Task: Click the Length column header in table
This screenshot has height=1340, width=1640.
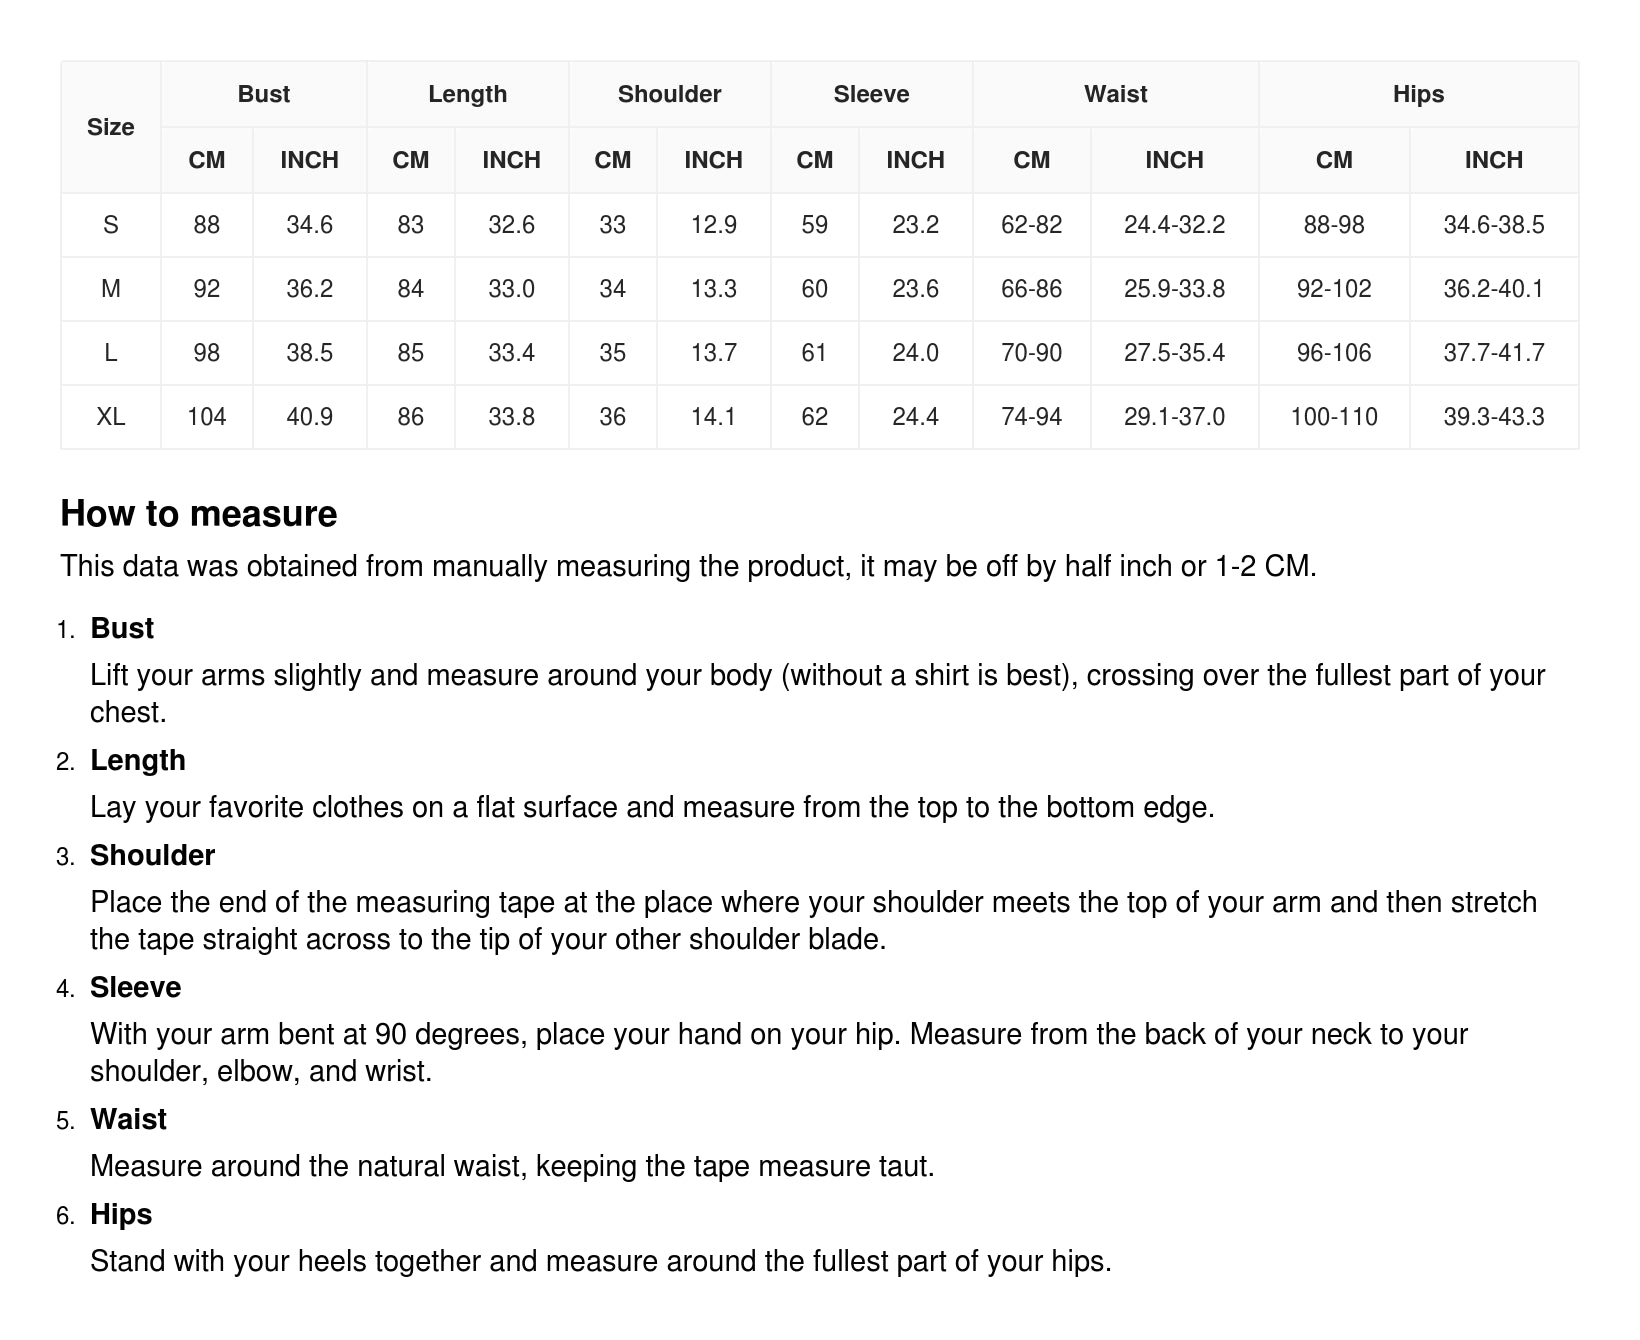Action: coord(467,94)
